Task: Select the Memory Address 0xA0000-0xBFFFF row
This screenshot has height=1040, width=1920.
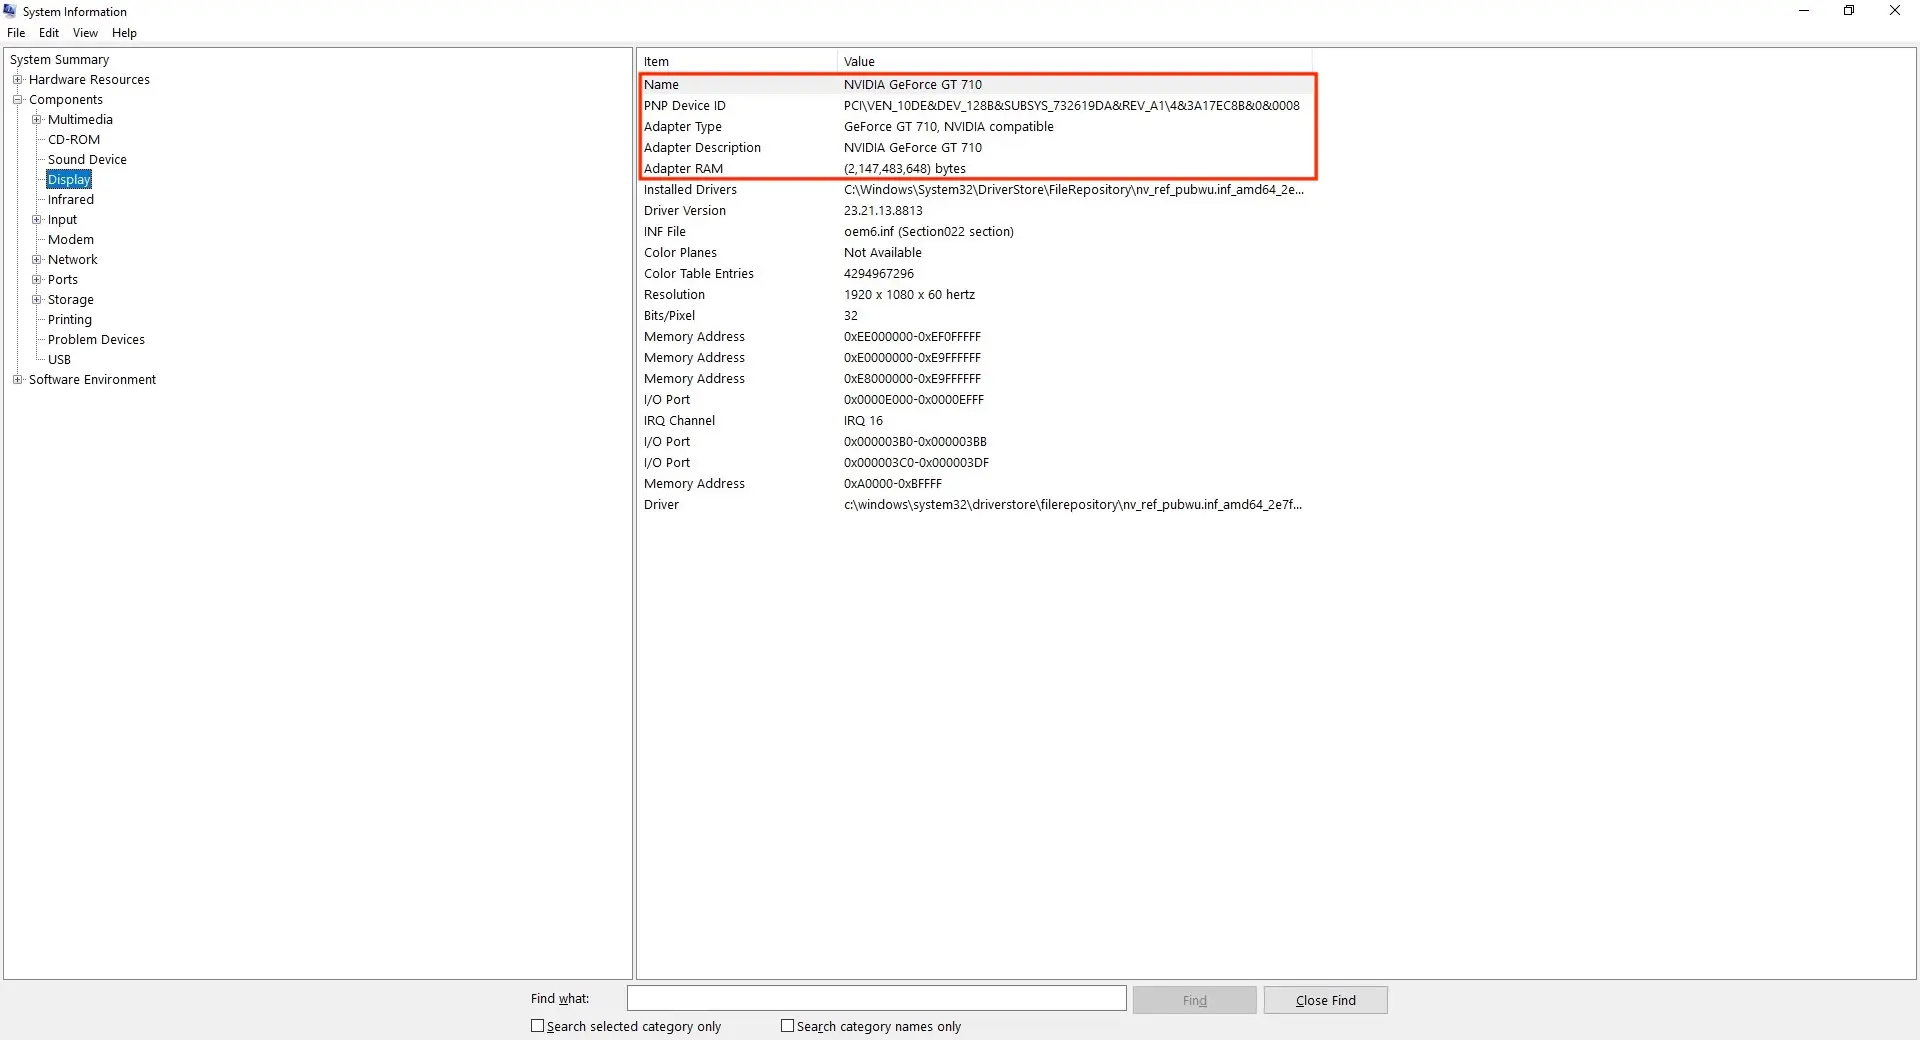Action: tap(976, 484)
